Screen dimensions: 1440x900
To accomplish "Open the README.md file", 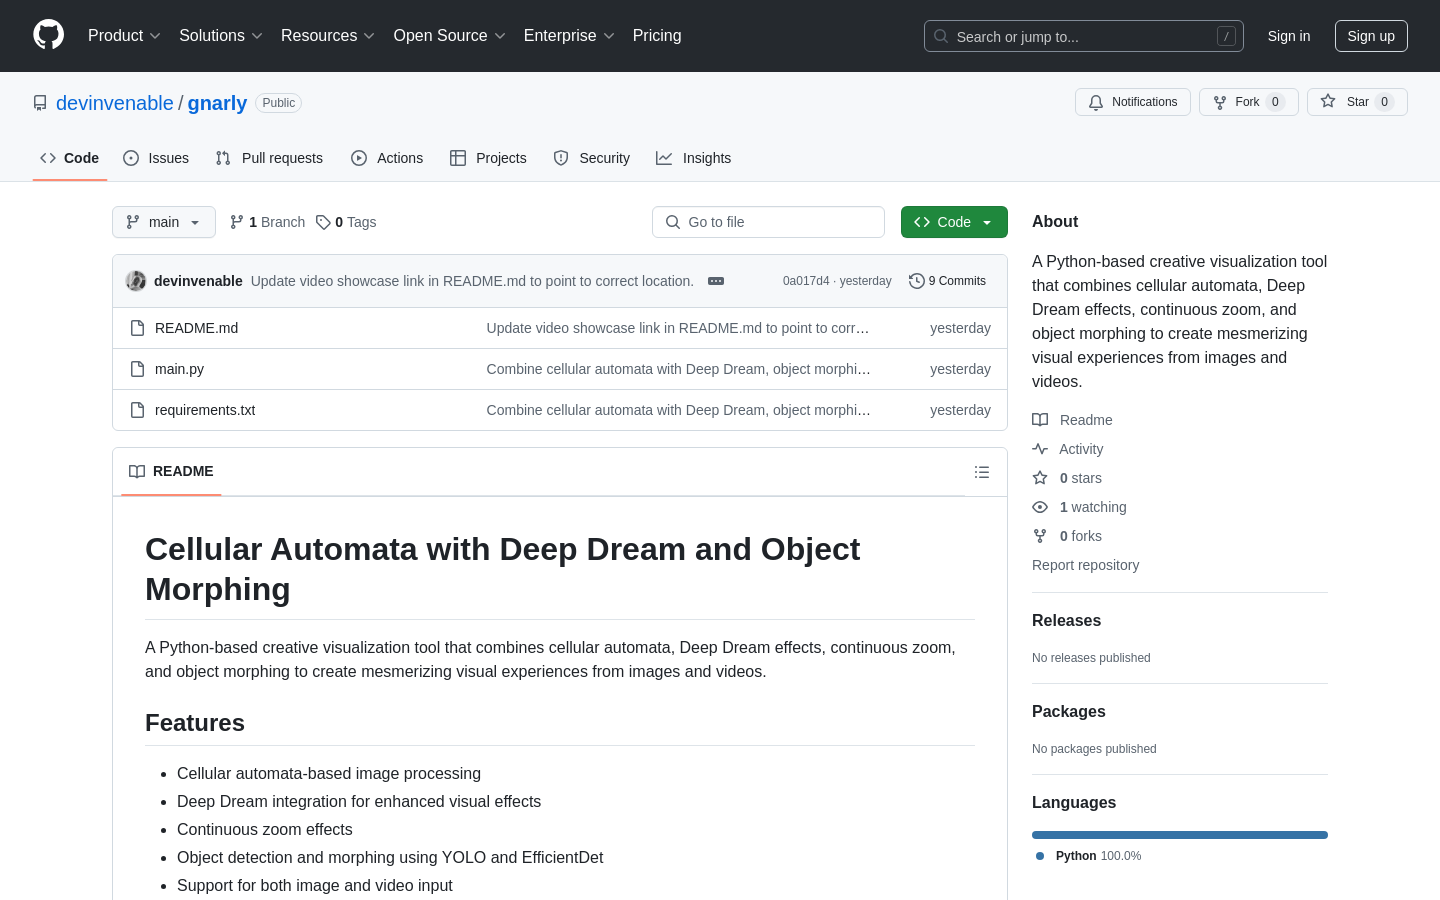I will coord(196,328).
